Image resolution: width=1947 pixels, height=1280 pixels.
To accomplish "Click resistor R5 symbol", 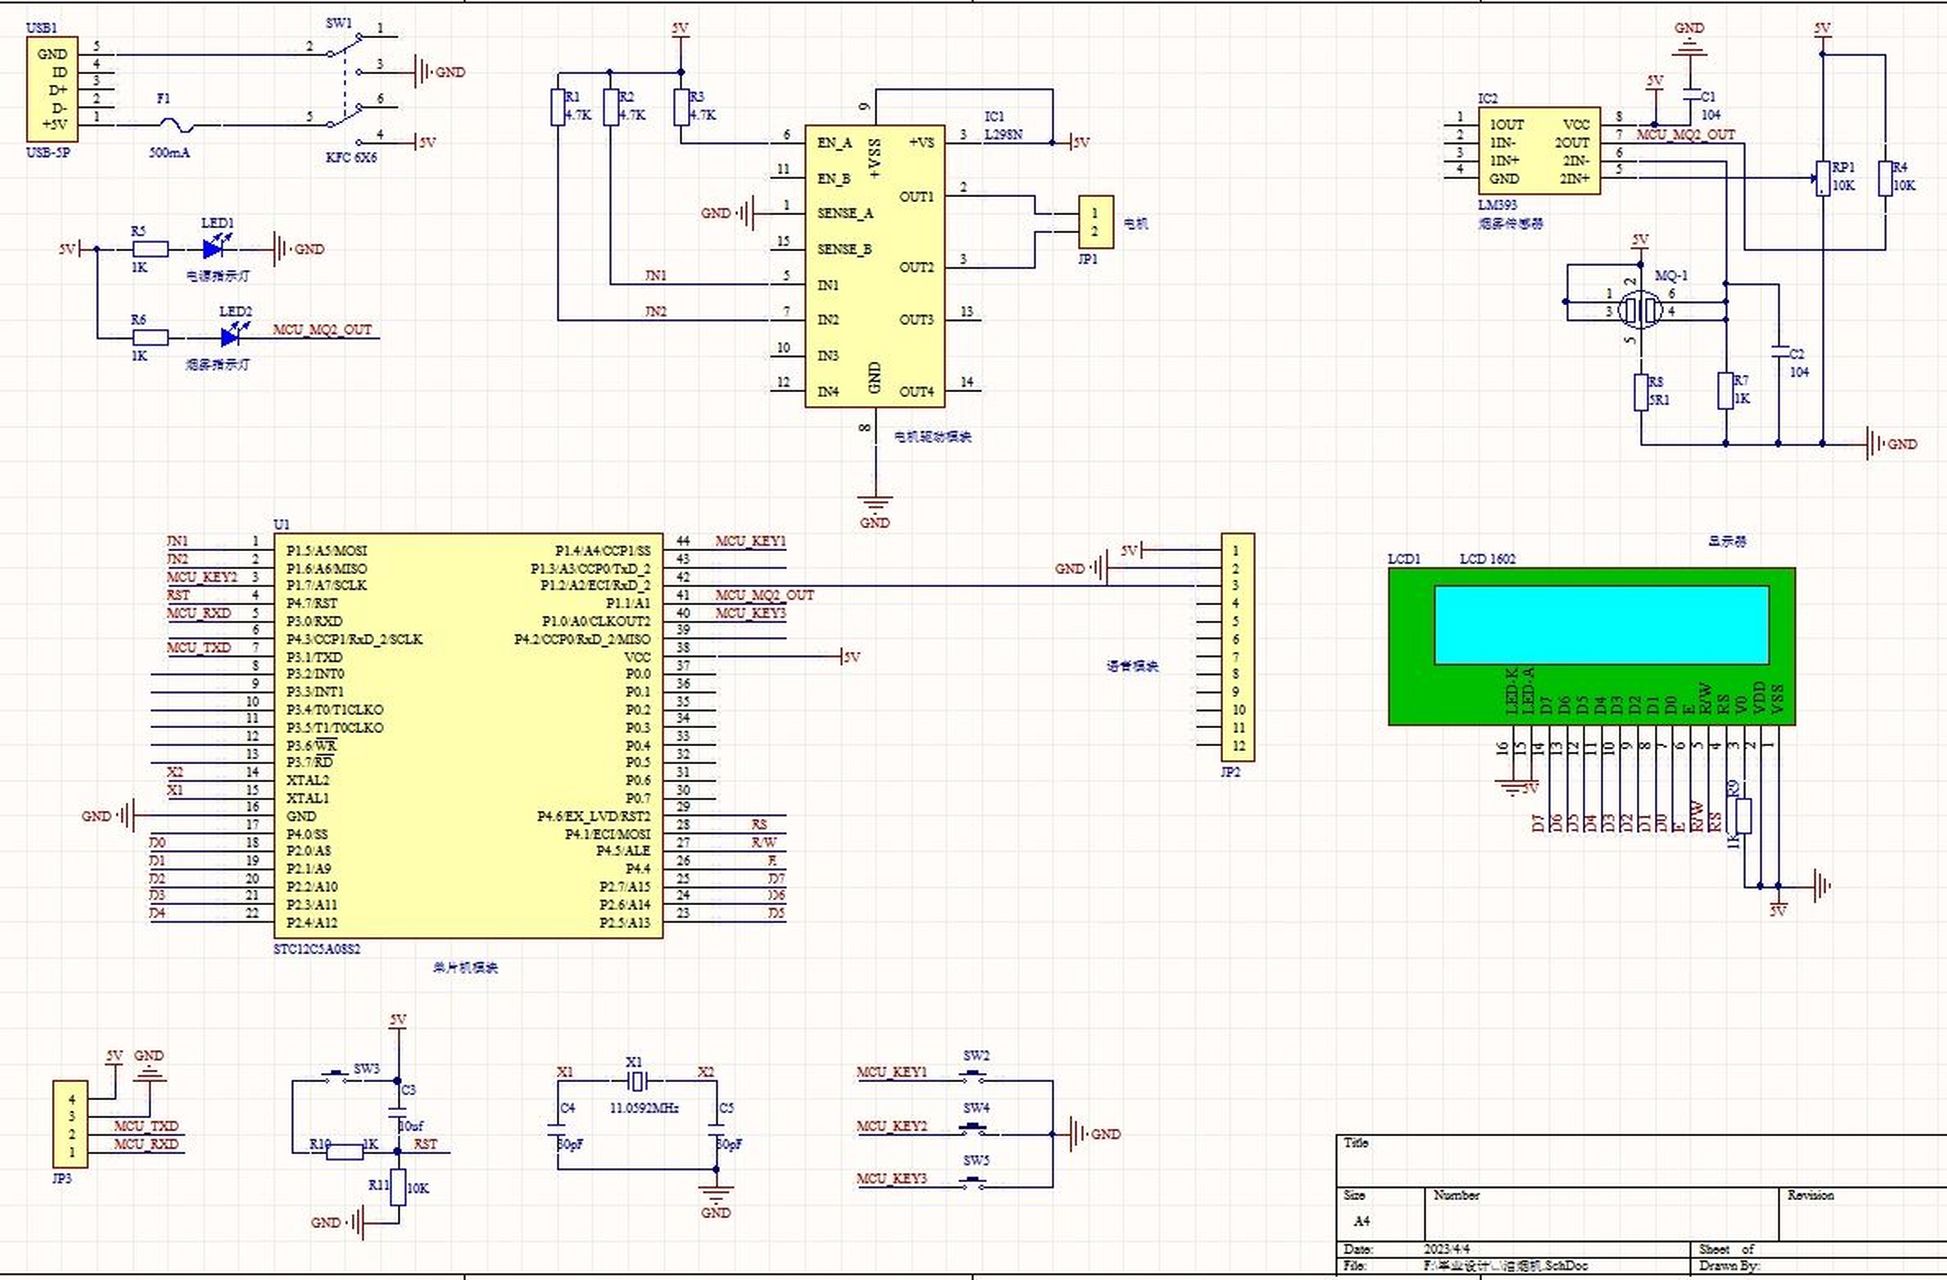I will pyautogui.click(x=150, y=249).
